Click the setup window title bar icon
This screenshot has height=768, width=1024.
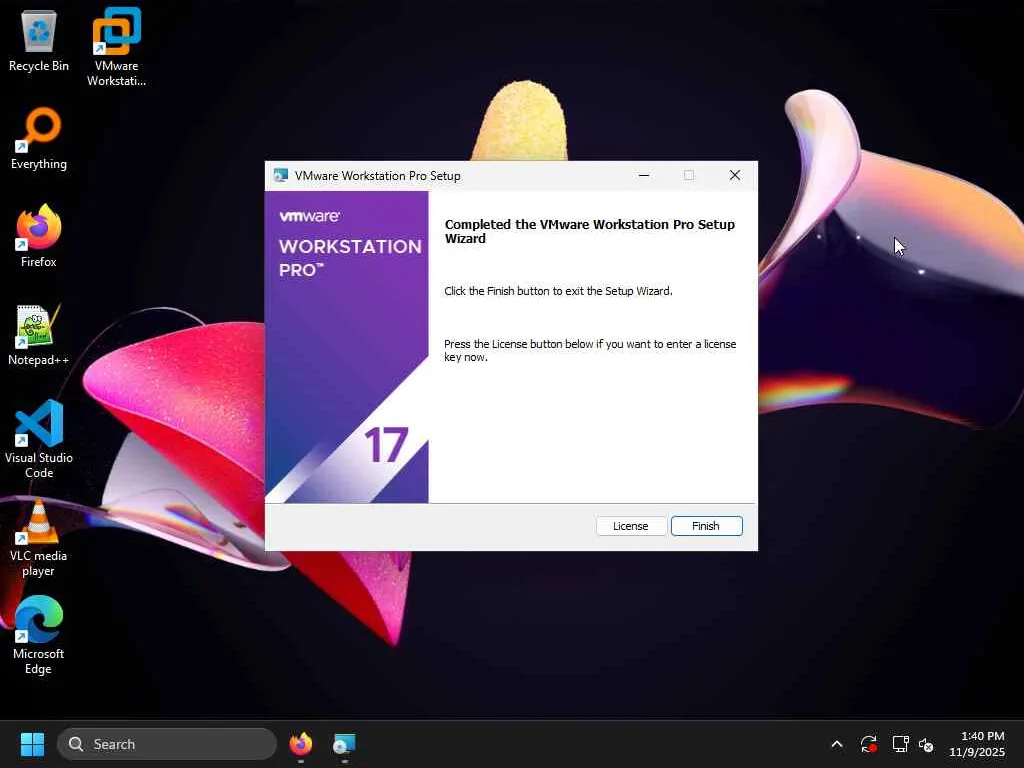(281, 175)
